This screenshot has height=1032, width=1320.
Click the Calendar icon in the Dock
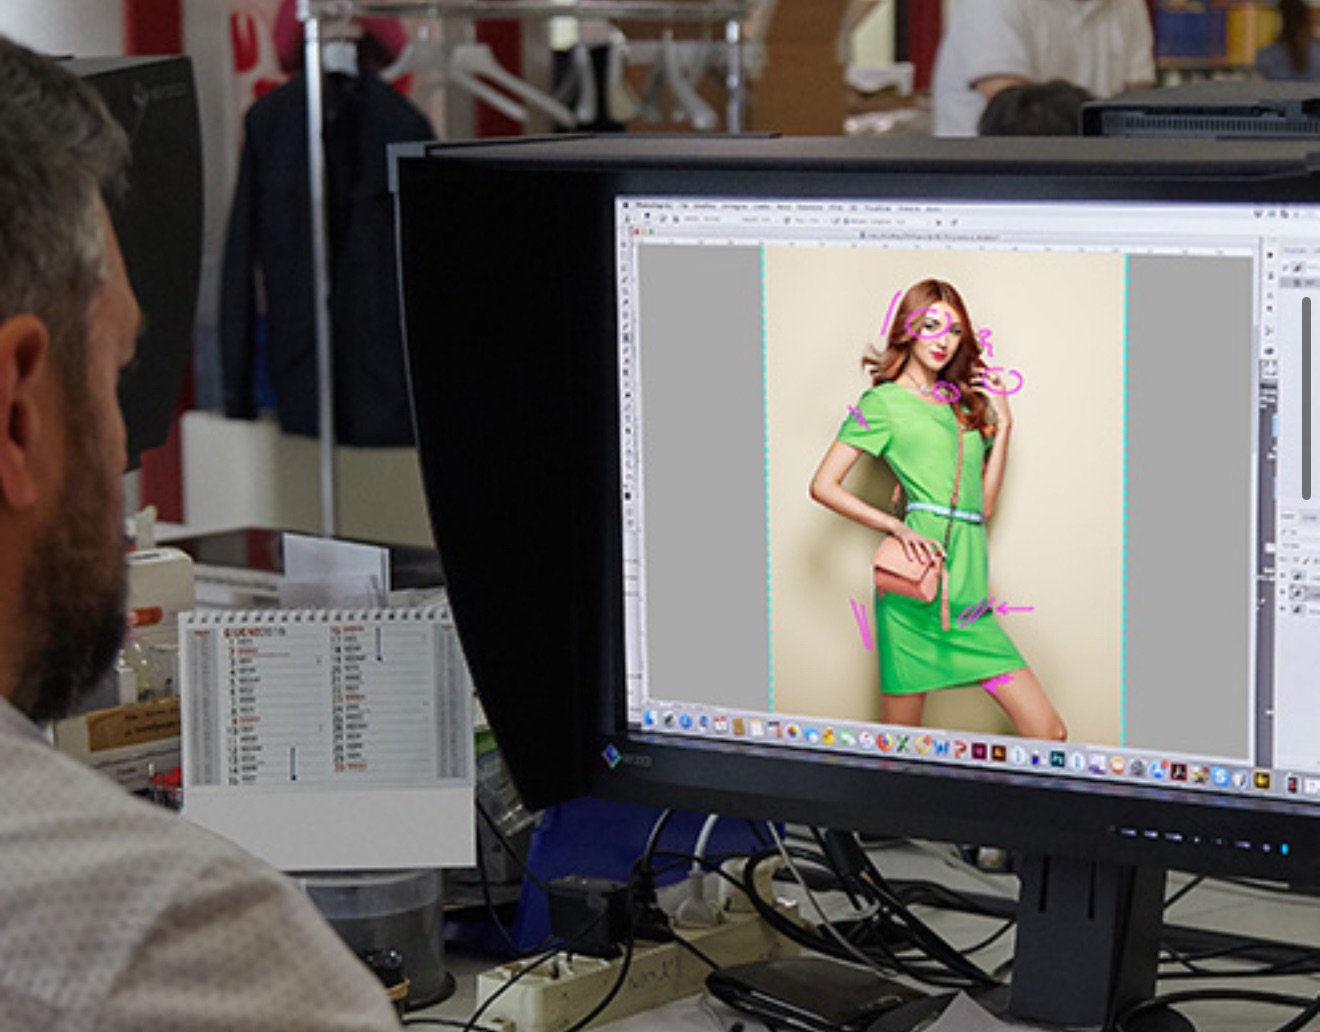(x=719, y=724)
